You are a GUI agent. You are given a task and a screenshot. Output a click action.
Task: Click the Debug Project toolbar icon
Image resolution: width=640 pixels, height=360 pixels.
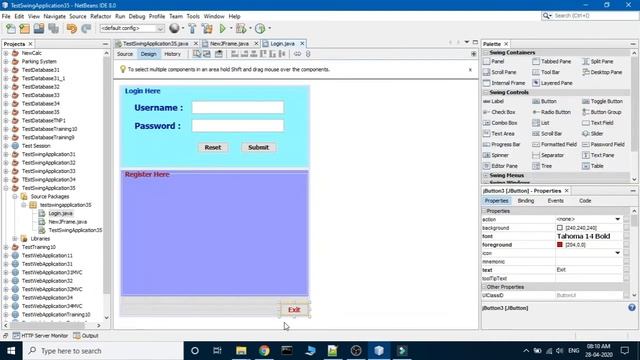click(x=241, y=29)
